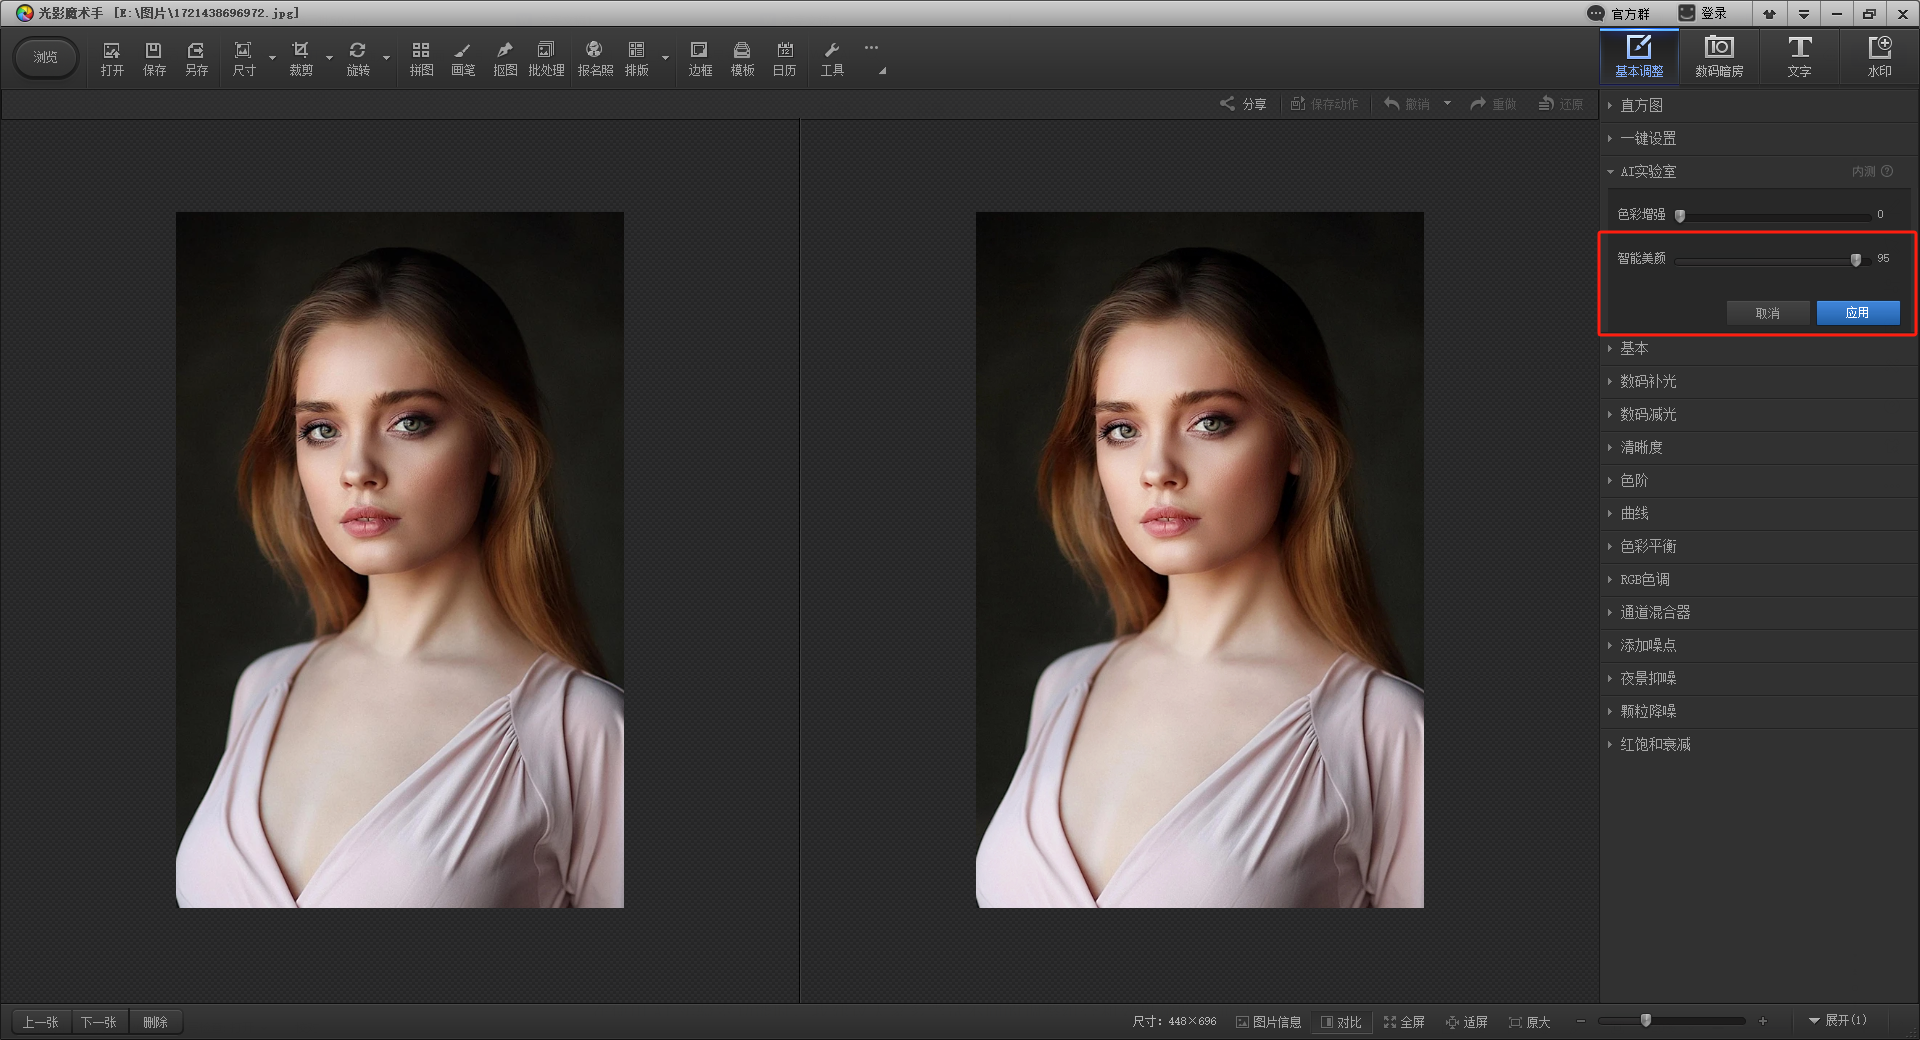This screenshot has height=1040, width=1920.
Task: Open the 日历 (Calendar) tool
Action: 784,58
